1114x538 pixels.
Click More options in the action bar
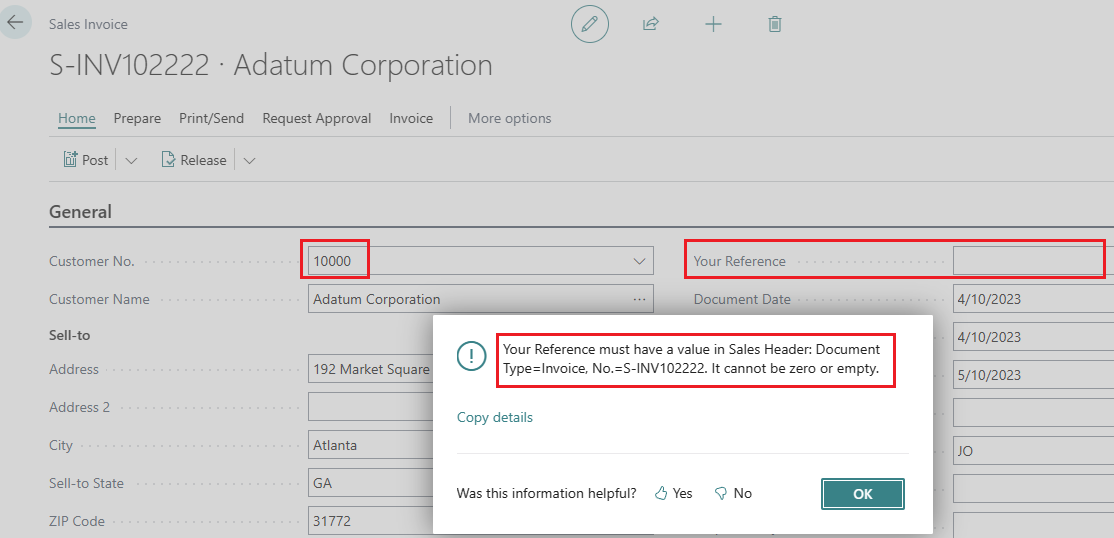pyautogui.click(x=509, y=118)
